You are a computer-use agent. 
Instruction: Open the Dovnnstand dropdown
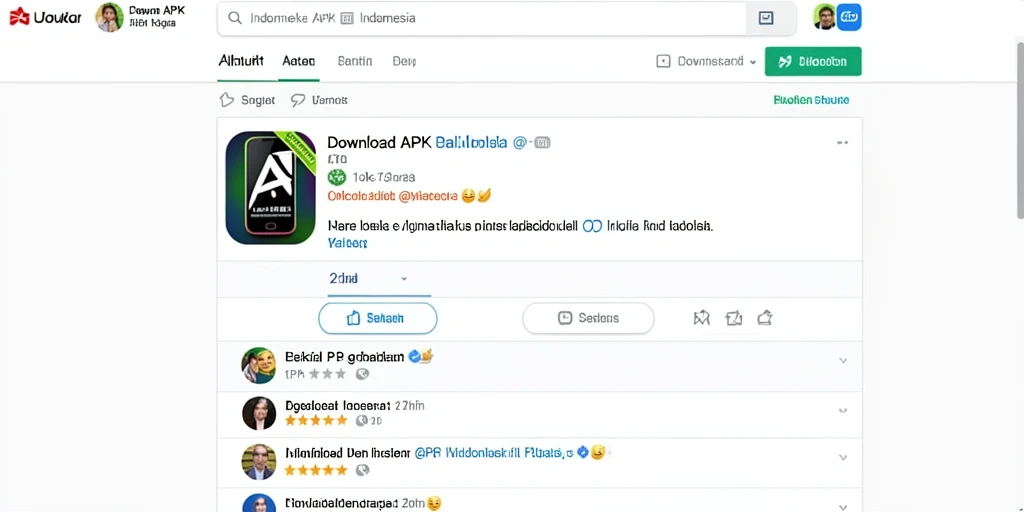(706, 61)
